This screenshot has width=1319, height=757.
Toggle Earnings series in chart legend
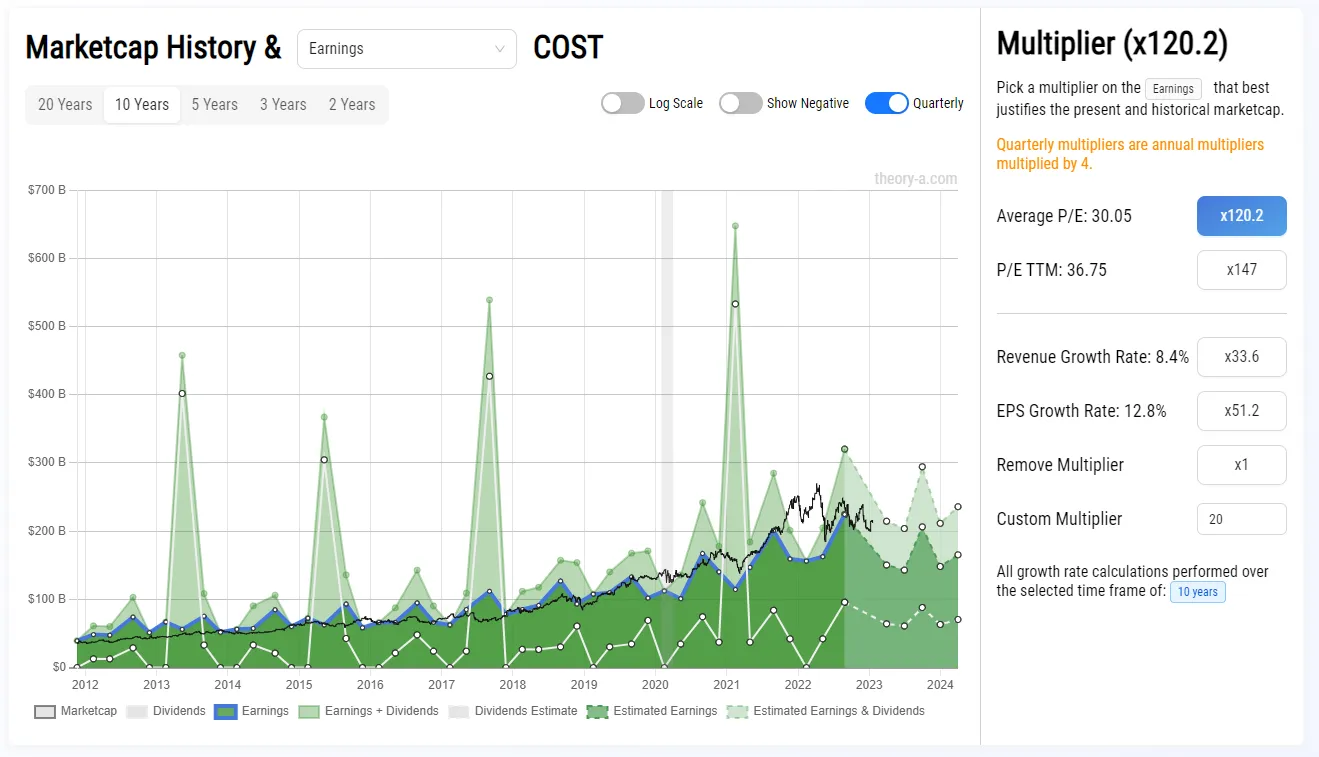coord(252,711)
